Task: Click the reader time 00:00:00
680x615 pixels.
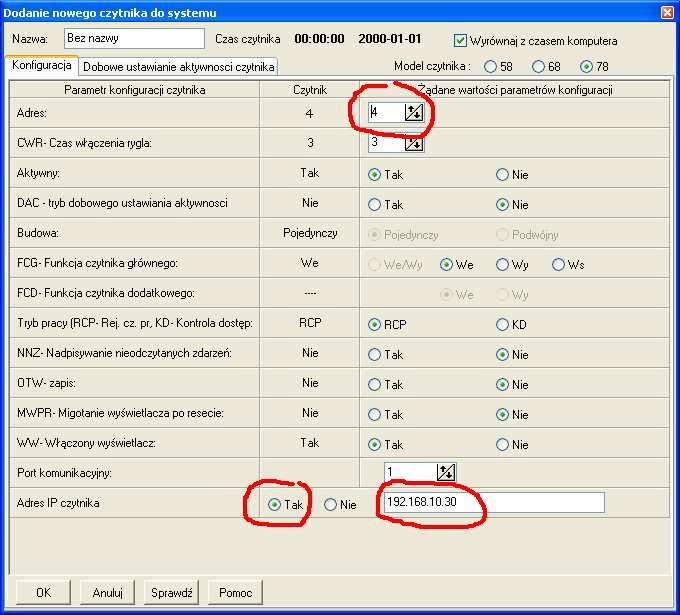Action: (319, 39)
